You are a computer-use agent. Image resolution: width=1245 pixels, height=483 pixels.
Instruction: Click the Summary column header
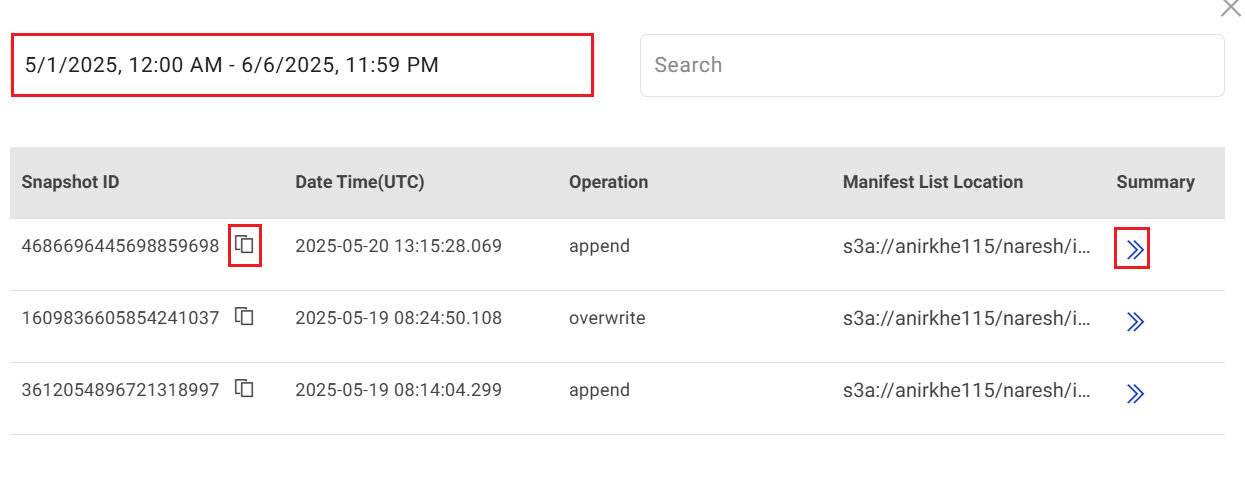(x=1155, y=182)
